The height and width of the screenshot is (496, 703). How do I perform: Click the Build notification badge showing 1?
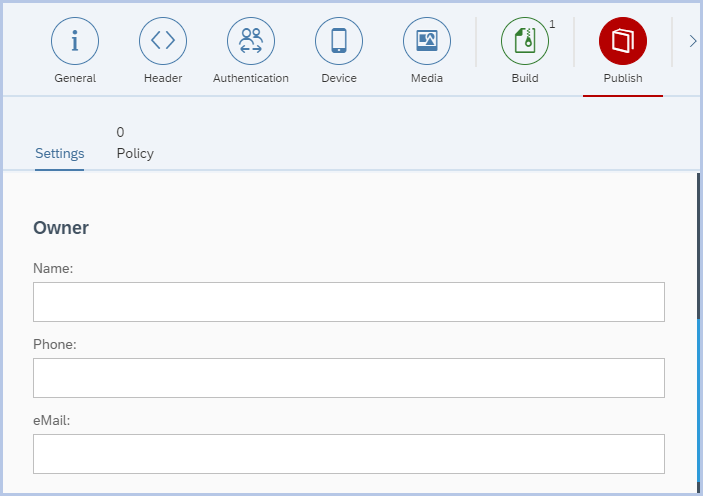(552, 24)
